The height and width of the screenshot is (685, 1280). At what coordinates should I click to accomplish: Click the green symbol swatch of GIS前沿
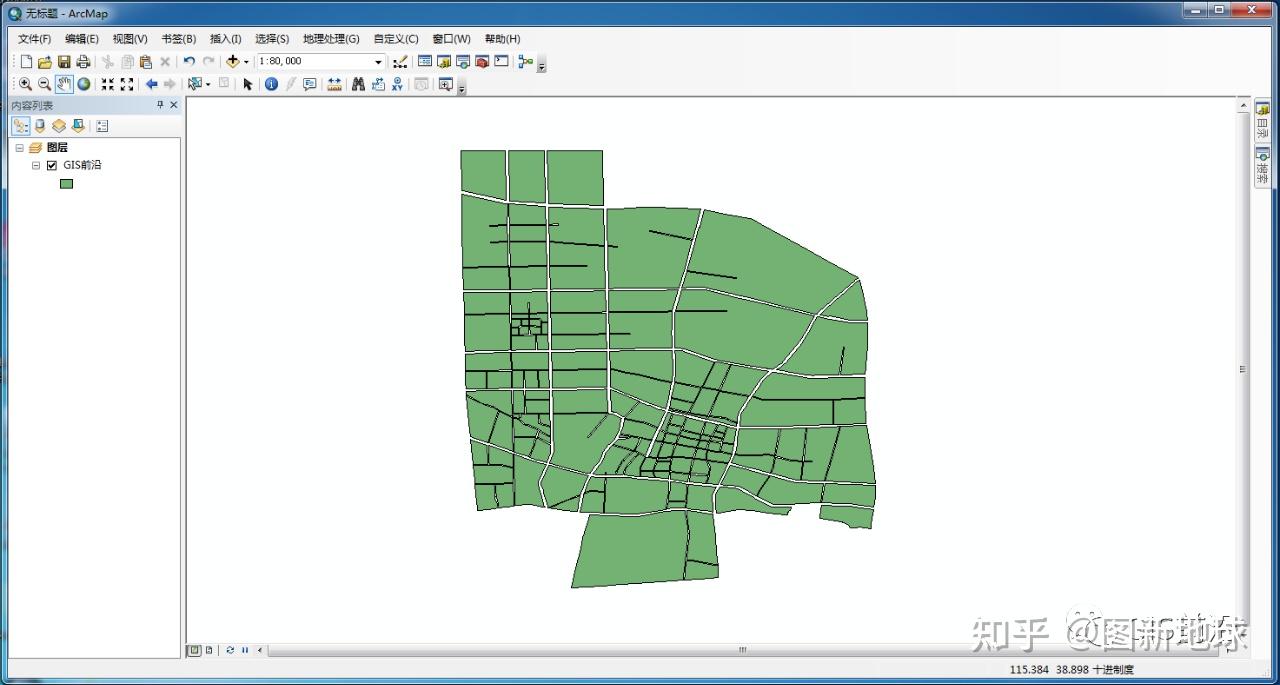66,184
